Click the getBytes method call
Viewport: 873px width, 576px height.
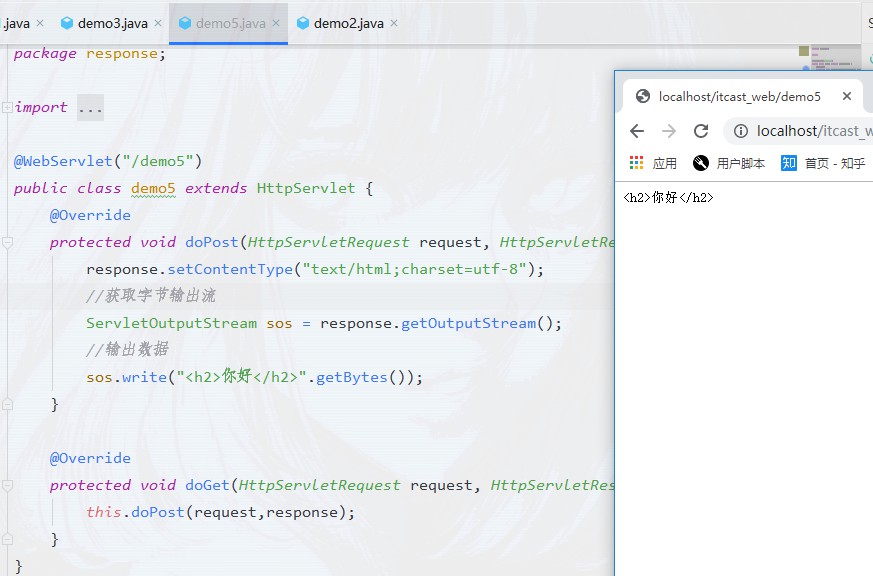click(x=351, y=377)
